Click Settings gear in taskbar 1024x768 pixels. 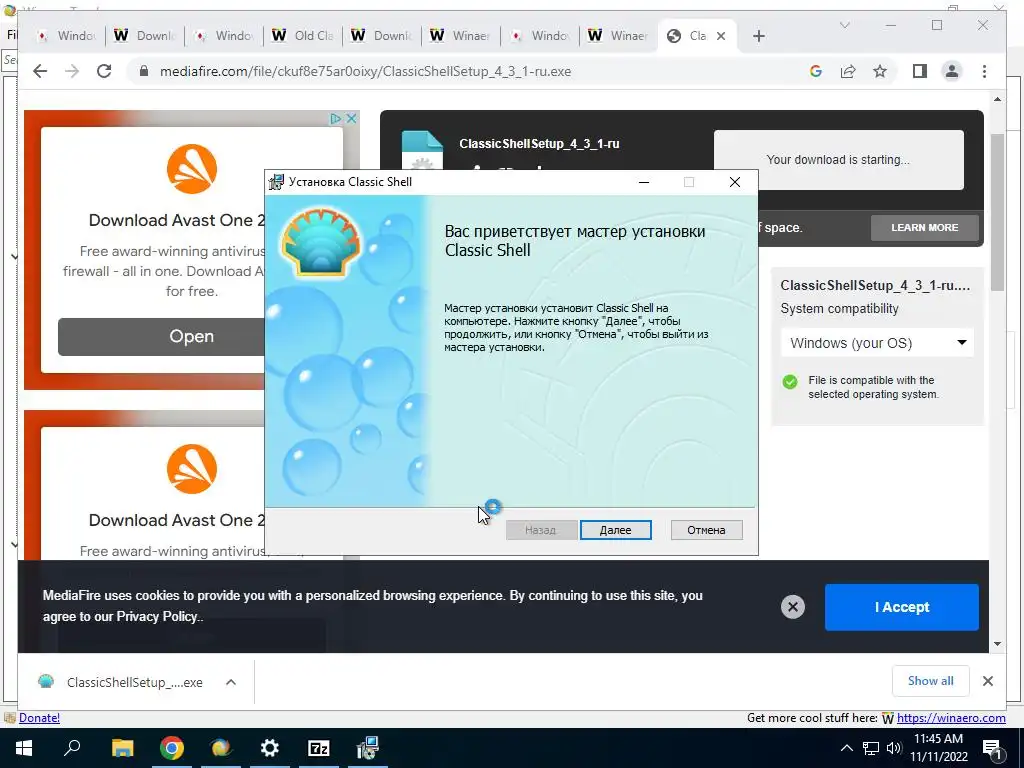270,748
